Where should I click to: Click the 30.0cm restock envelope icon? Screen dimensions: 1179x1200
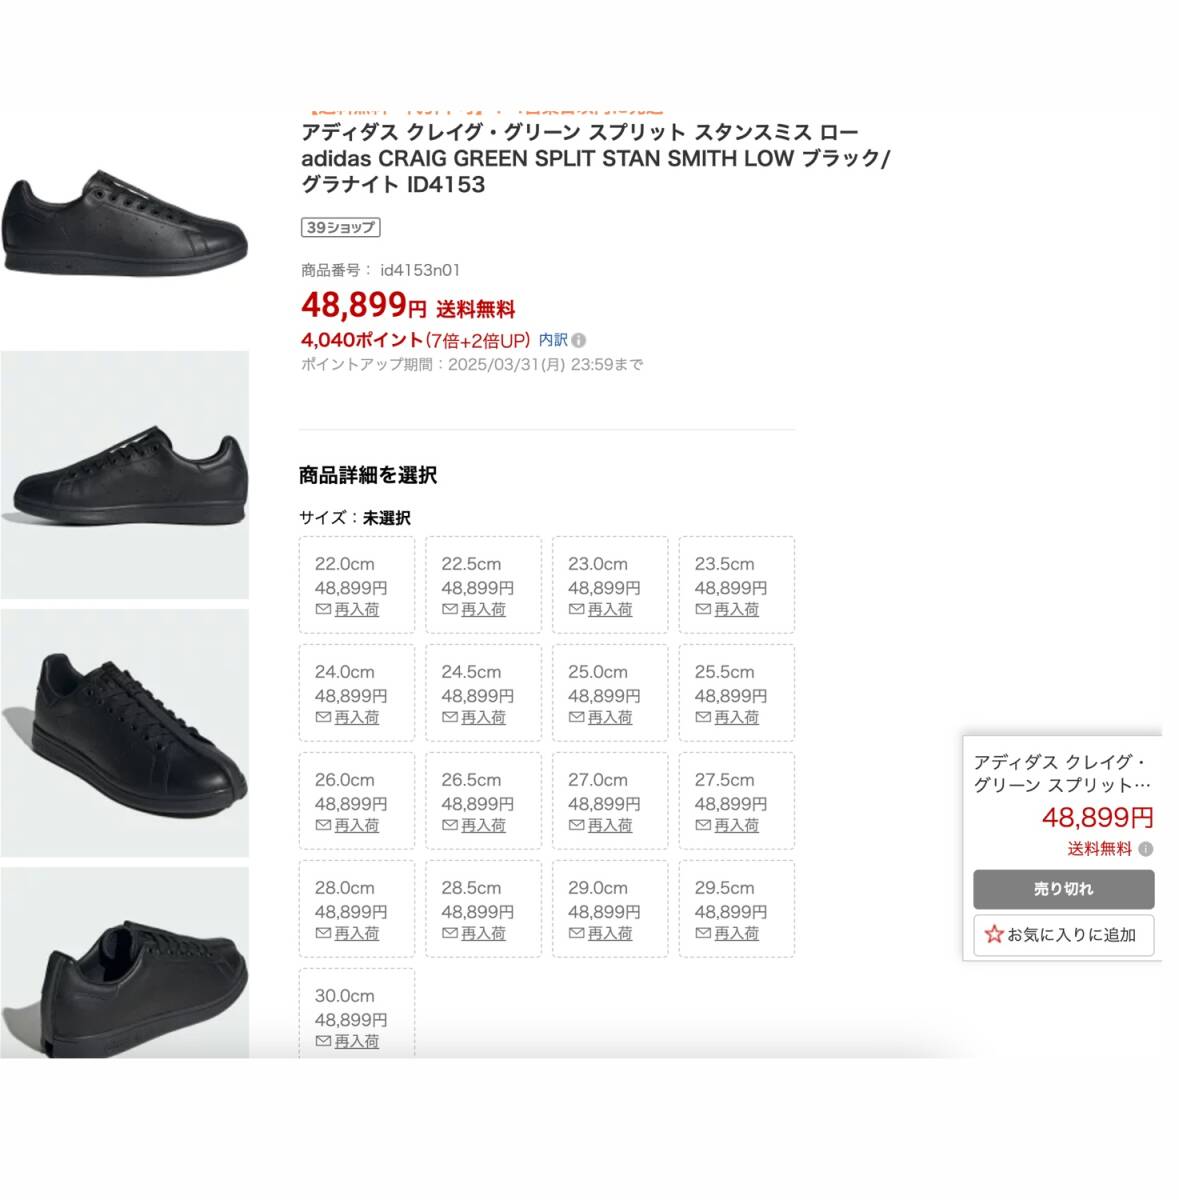[x=323, y=1041]
